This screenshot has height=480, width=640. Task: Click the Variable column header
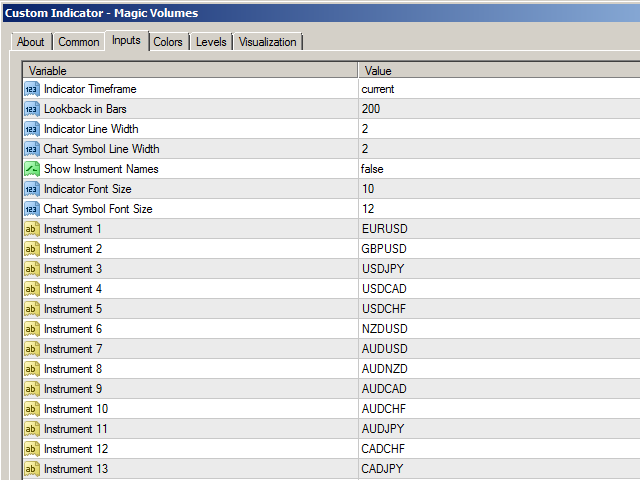point(190,71)
